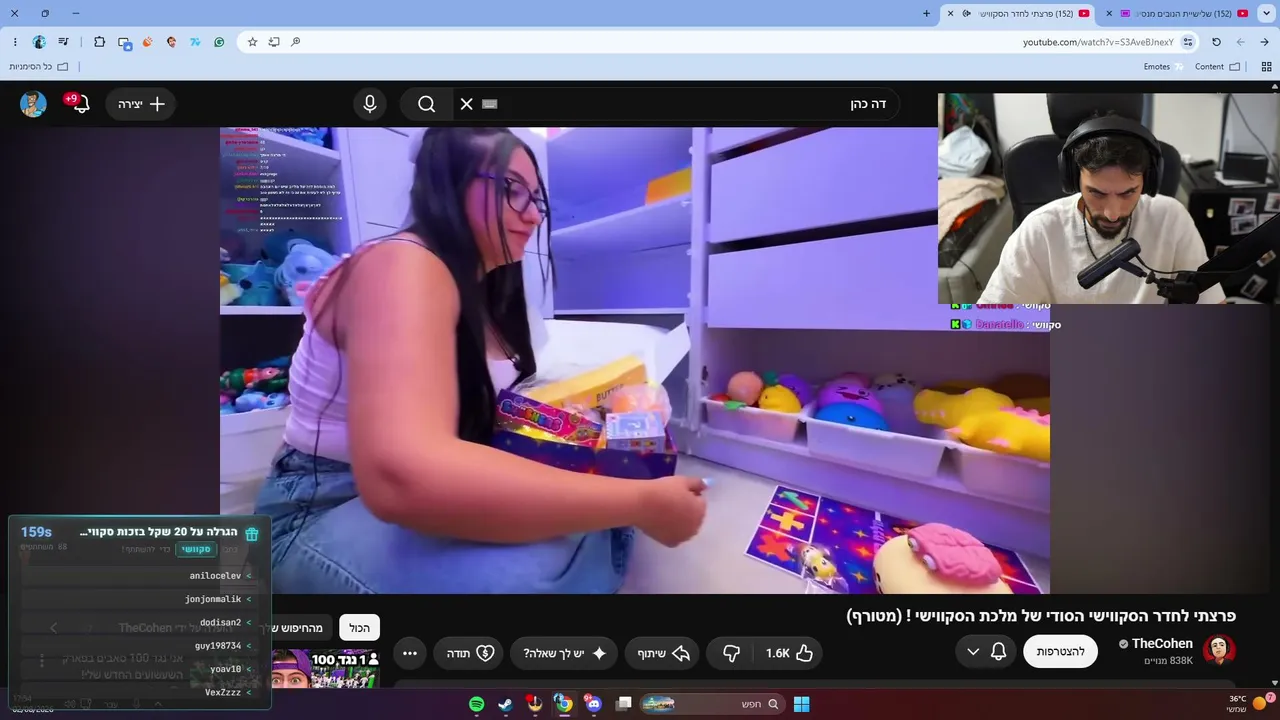This screenshot has width=1280, height=720.
Task: Open Spotify from the taskbar
Action: 477,704
